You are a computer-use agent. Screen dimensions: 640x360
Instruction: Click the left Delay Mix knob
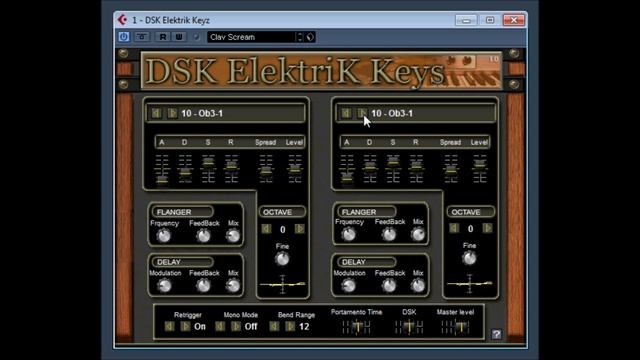point(233,285)
